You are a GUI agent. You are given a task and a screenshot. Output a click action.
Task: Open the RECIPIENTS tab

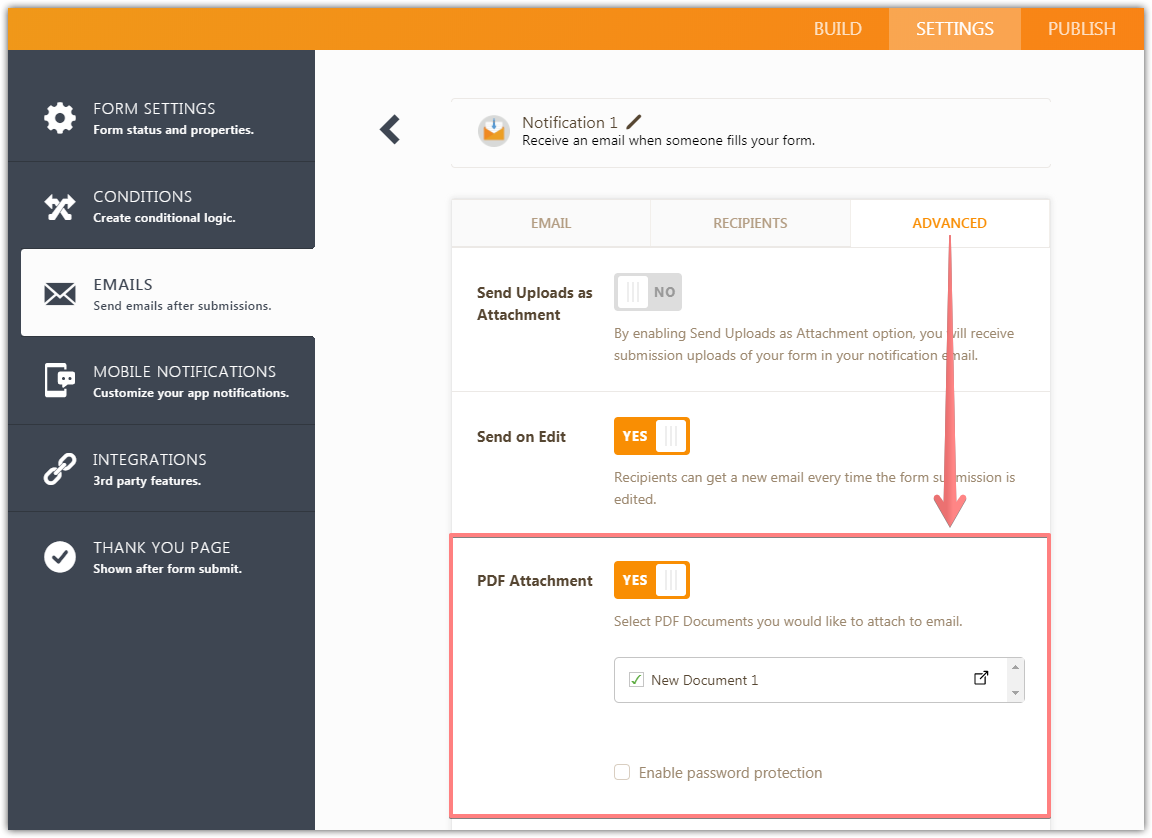(x=750, y=223)
